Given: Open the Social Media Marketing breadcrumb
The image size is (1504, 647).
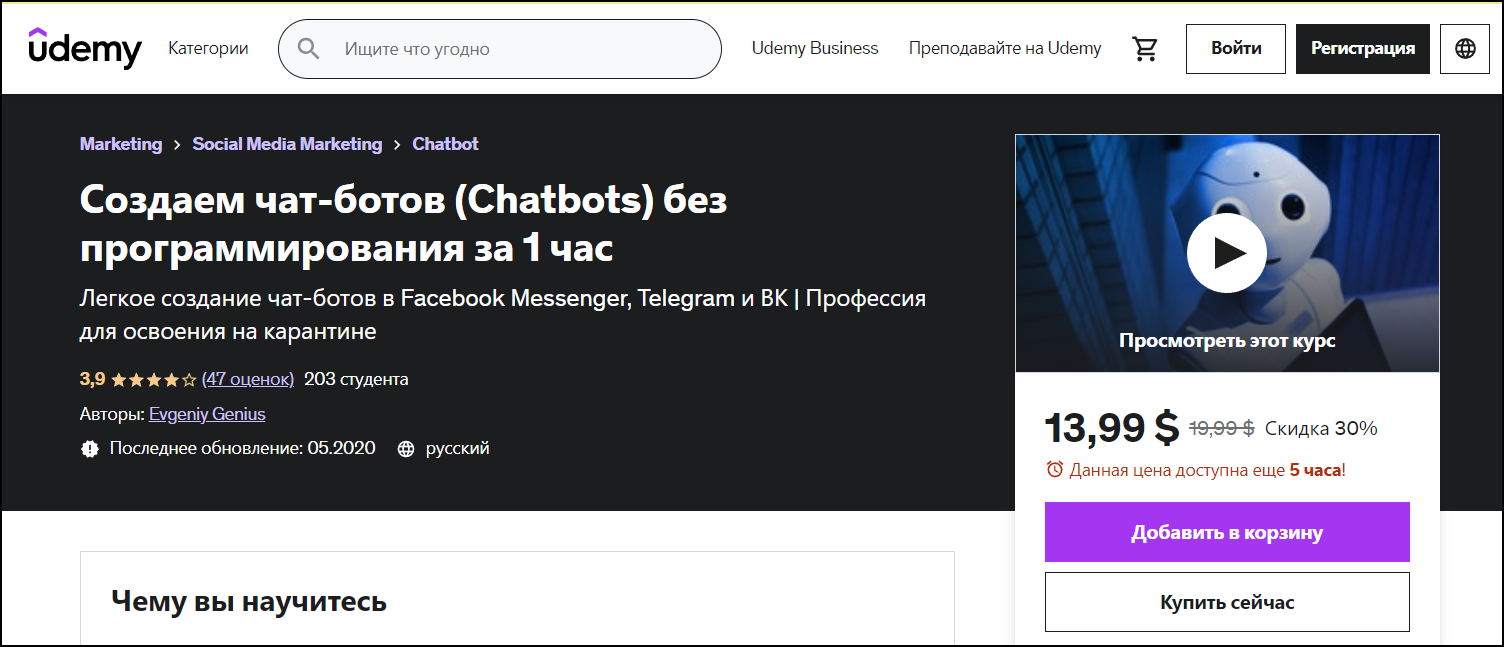Looking at the screenshot, I should coord(287,144).
